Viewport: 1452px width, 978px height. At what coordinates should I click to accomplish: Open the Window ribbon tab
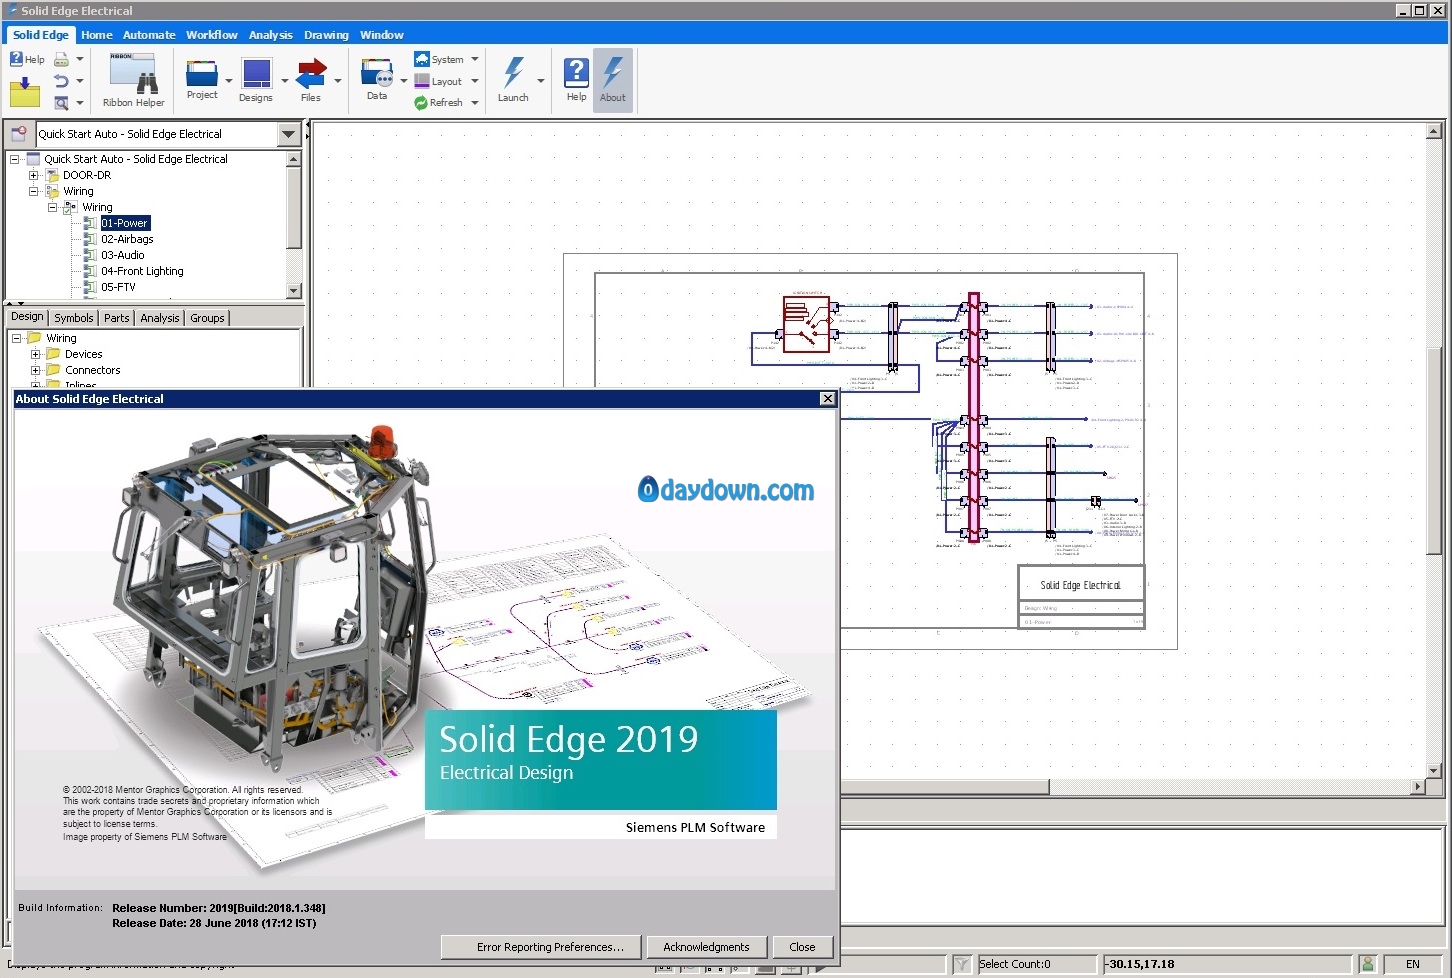[382, 34]
